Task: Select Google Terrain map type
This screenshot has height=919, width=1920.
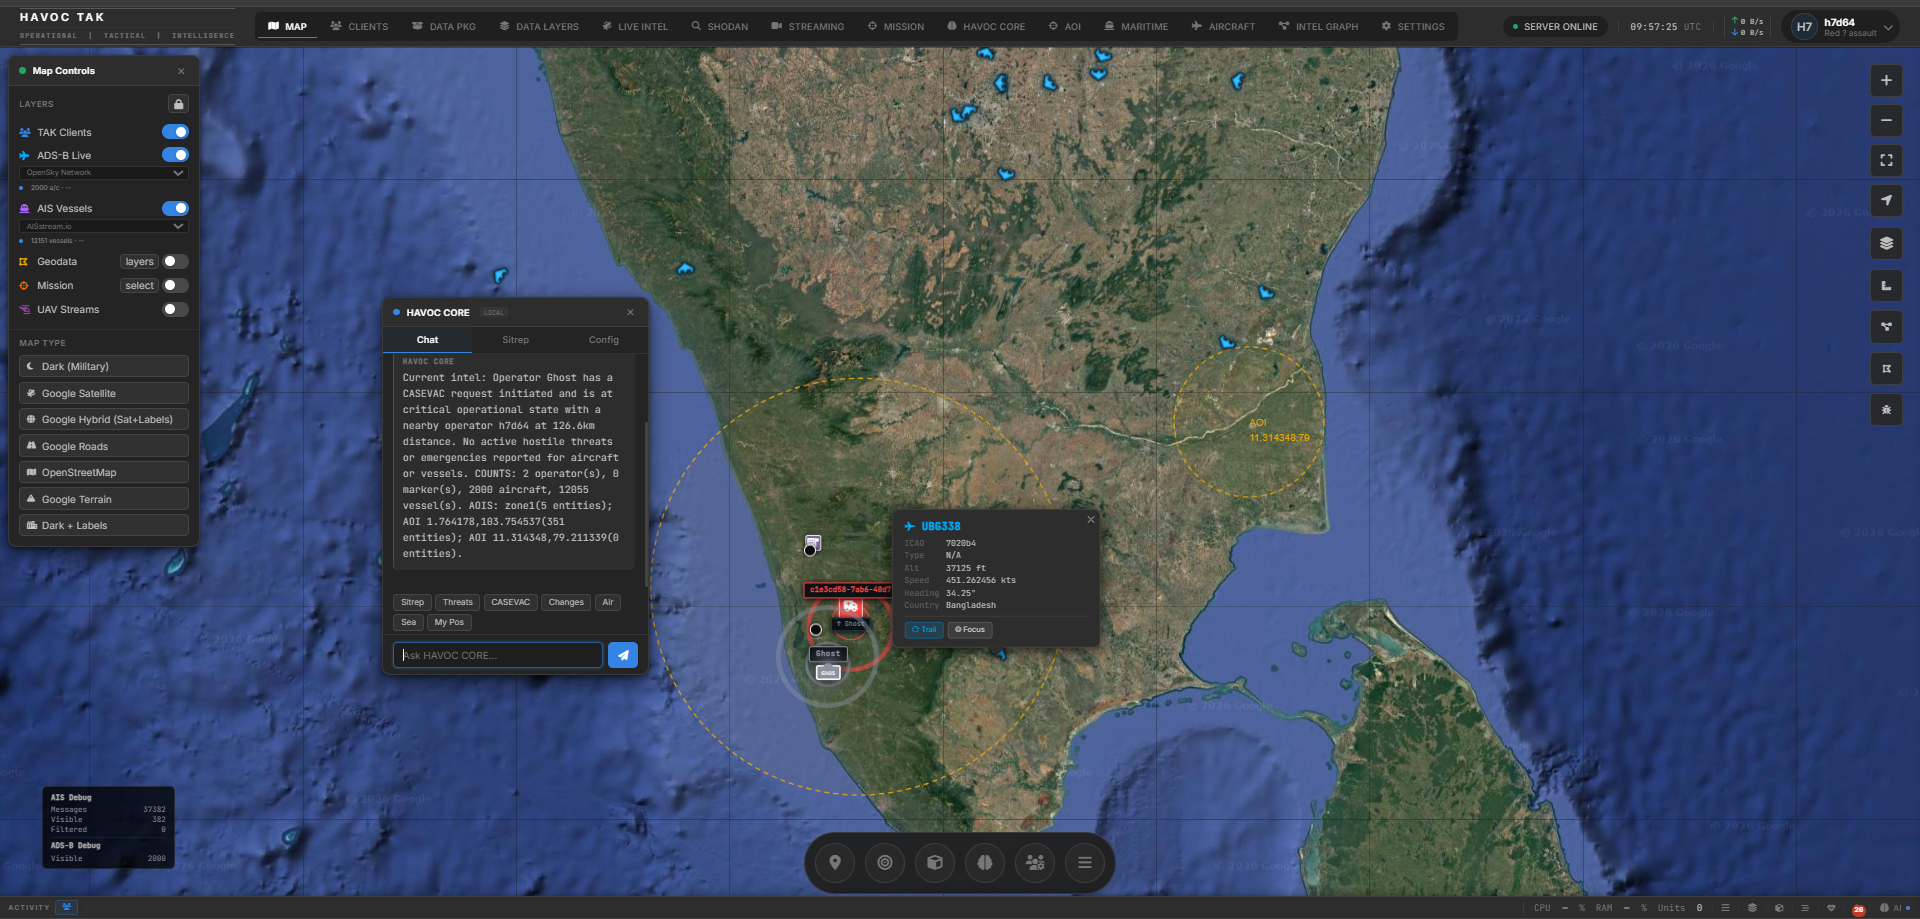Action: point(104,500)
